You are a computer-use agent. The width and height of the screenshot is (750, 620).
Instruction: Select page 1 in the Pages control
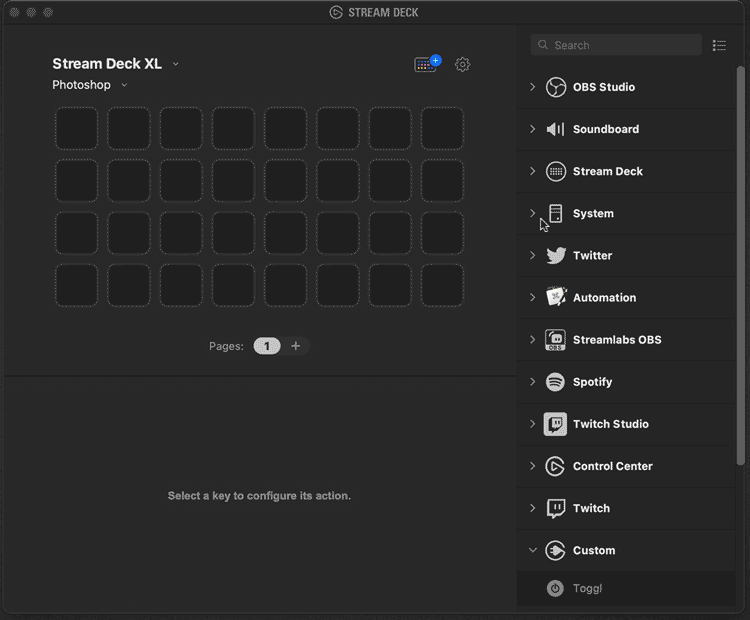coord(267,346)
